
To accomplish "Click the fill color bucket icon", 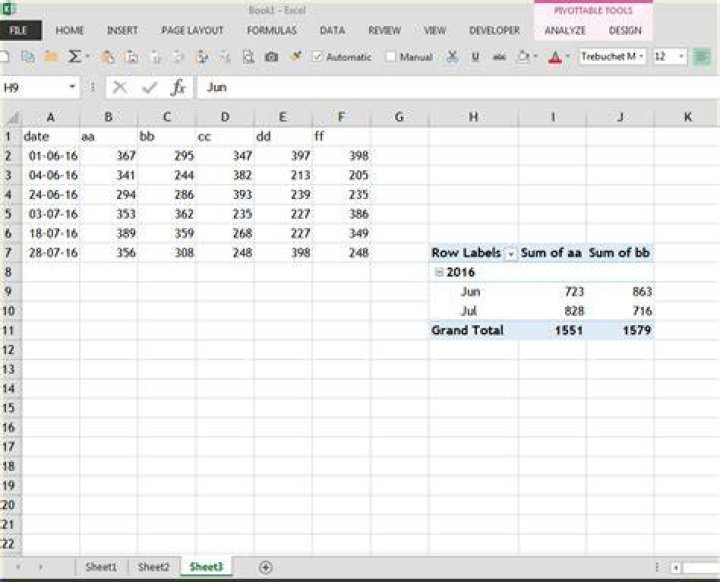I will pos(523,57).
